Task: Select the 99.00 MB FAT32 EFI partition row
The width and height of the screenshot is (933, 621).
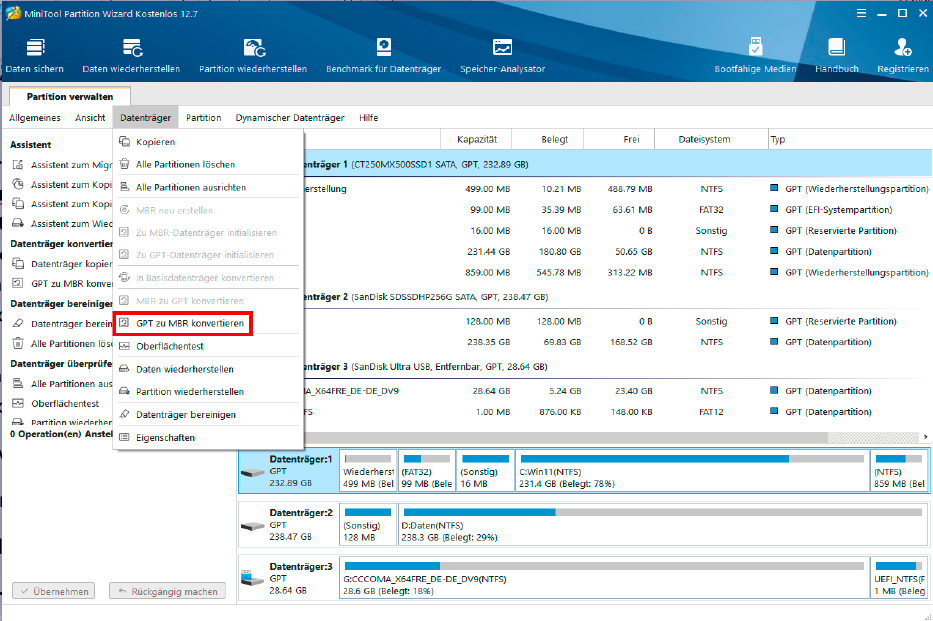Action: pos(618,210)
